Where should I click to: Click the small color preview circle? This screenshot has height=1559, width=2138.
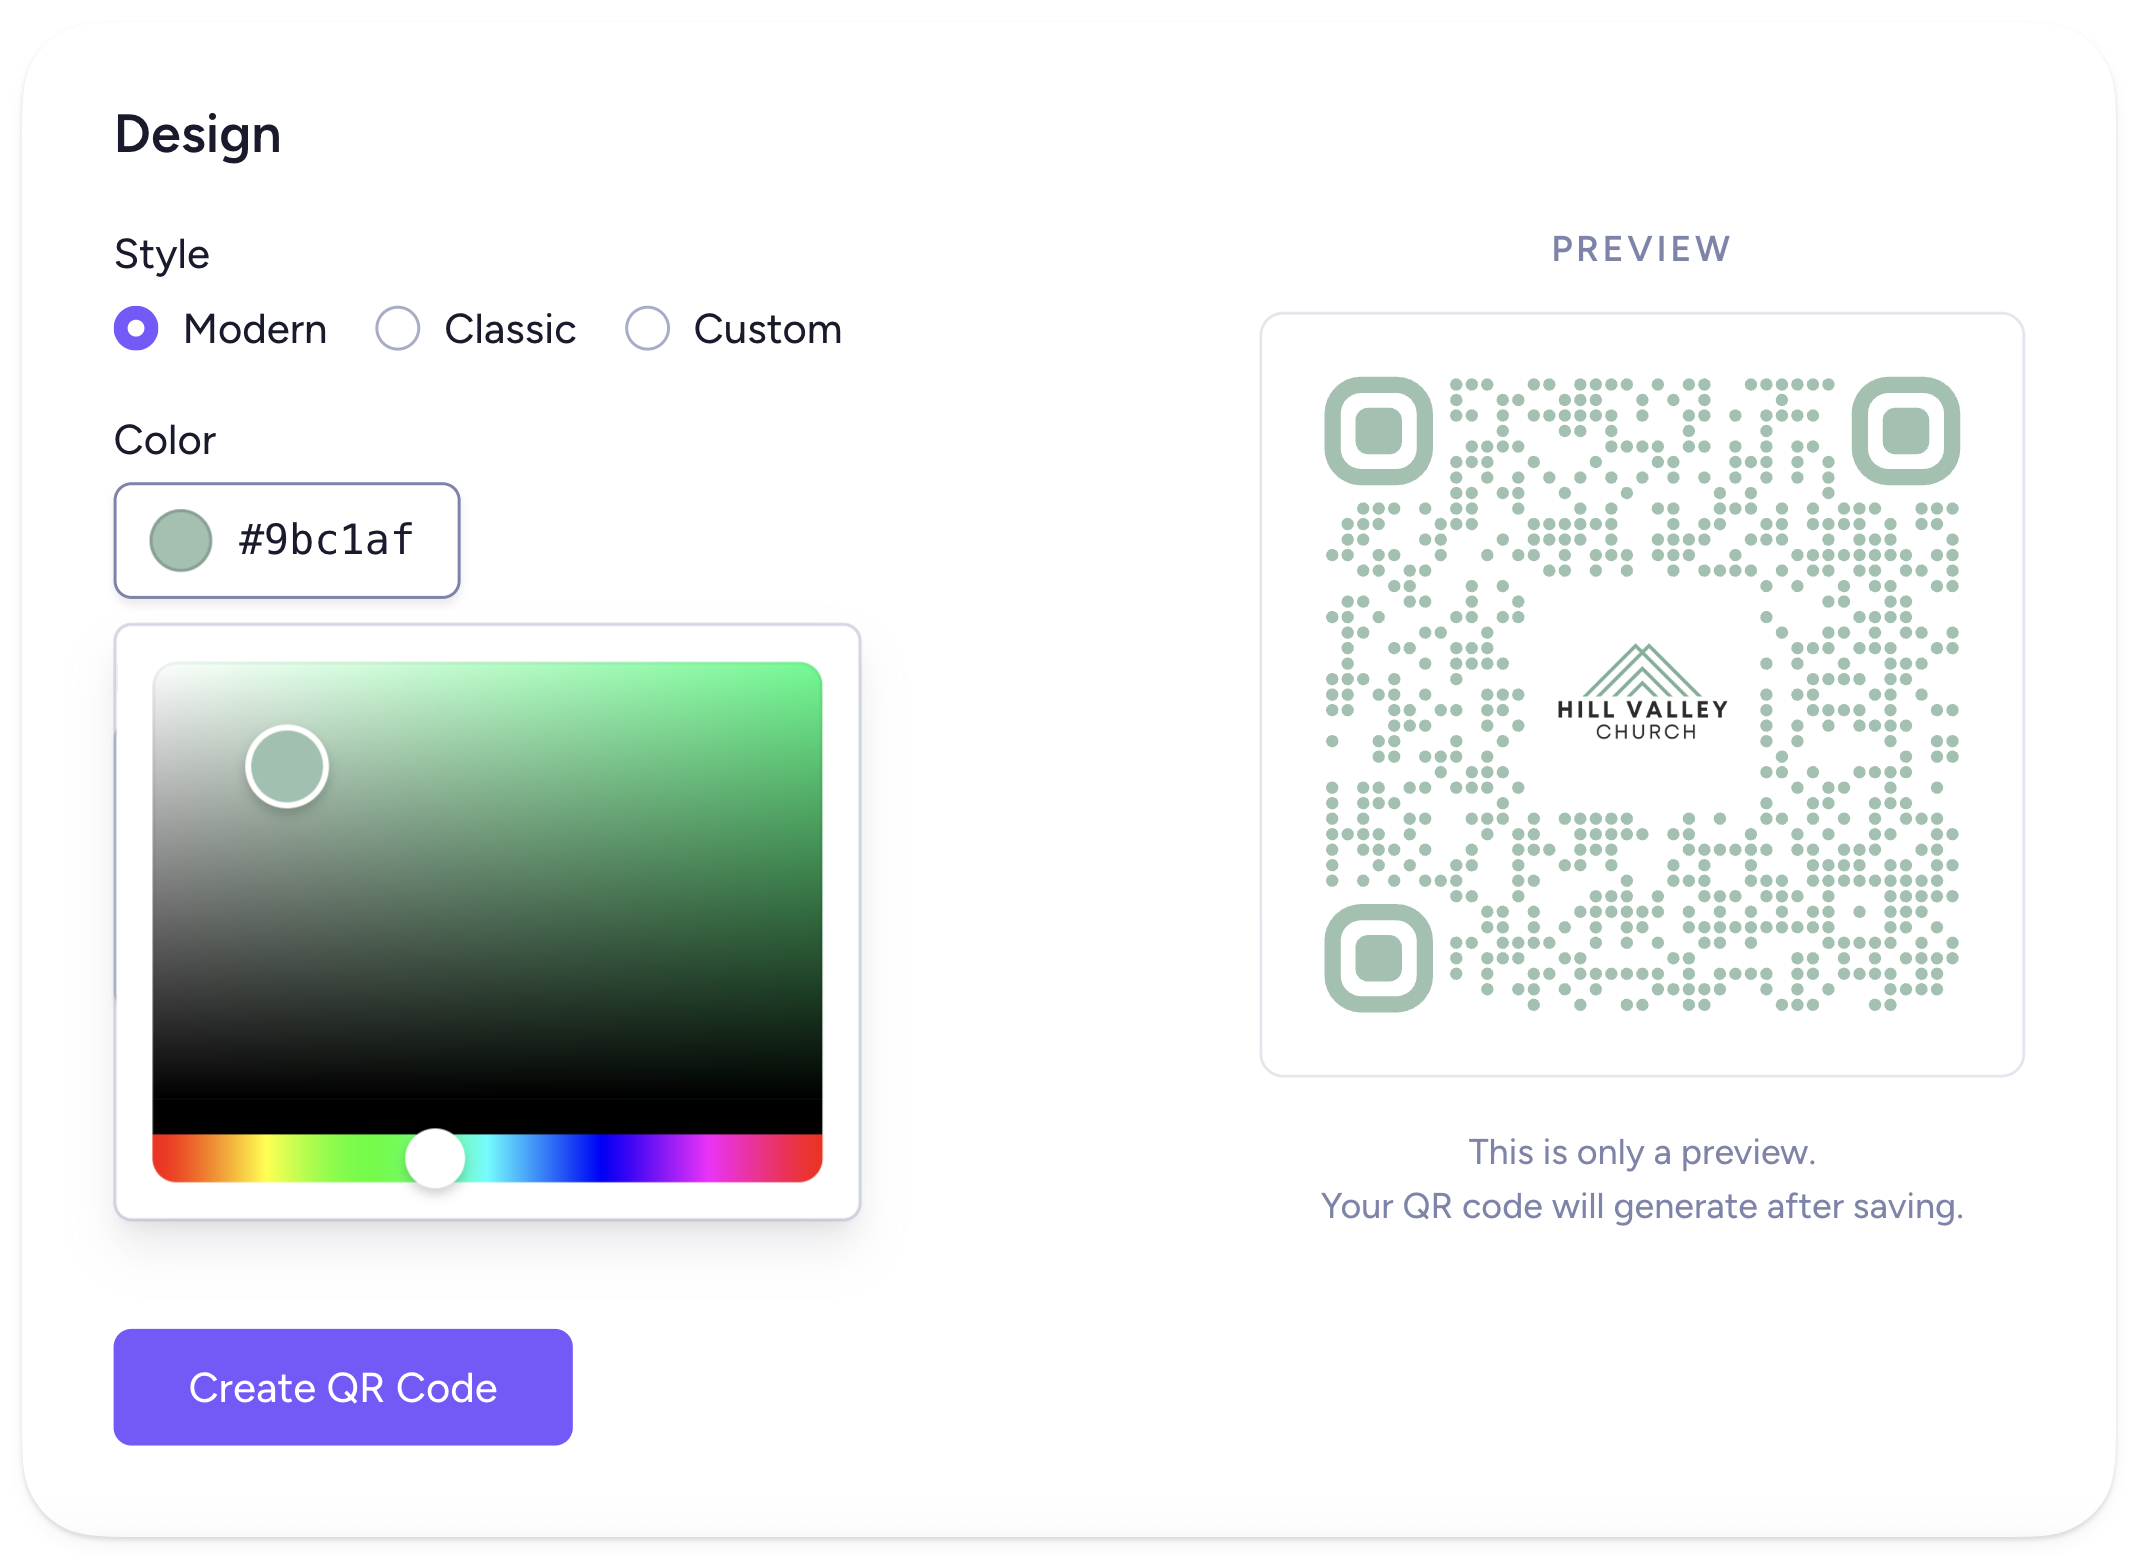181,540
